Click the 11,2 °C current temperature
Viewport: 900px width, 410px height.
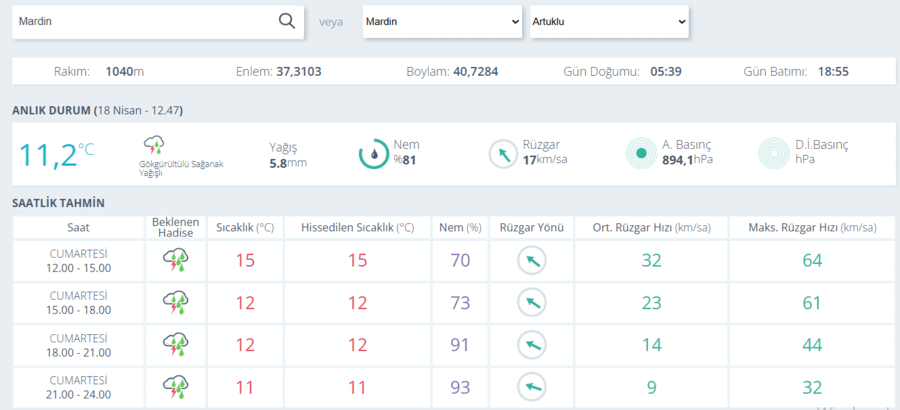[x=56, y=154]
